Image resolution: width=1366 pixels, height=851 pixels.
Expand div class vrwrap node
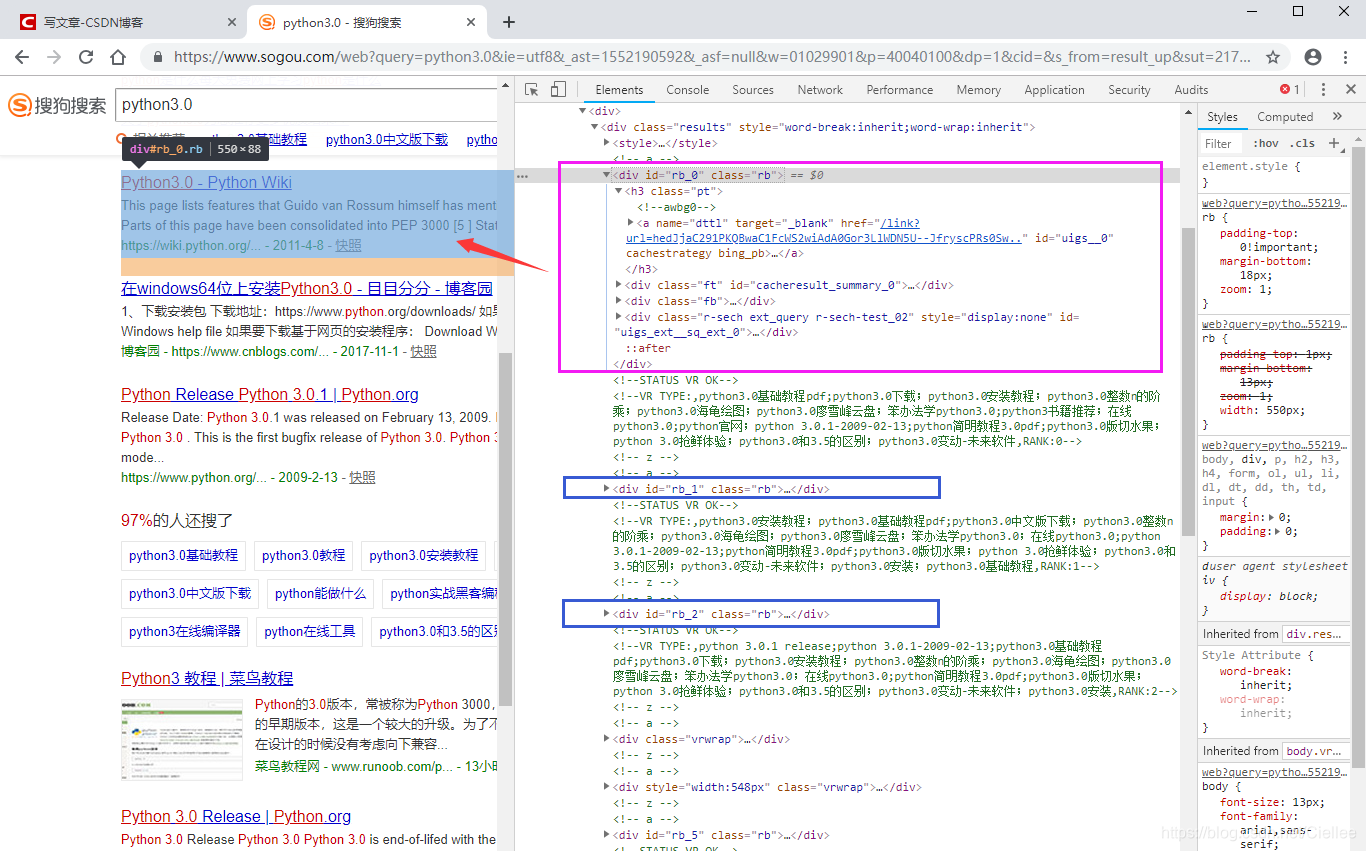coord(606,739)
